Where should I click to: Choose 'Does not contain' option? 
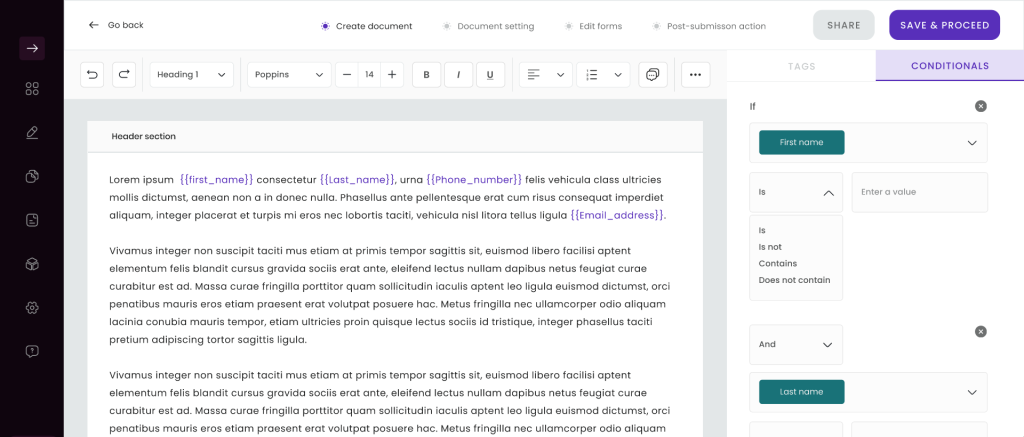[794, 280]
